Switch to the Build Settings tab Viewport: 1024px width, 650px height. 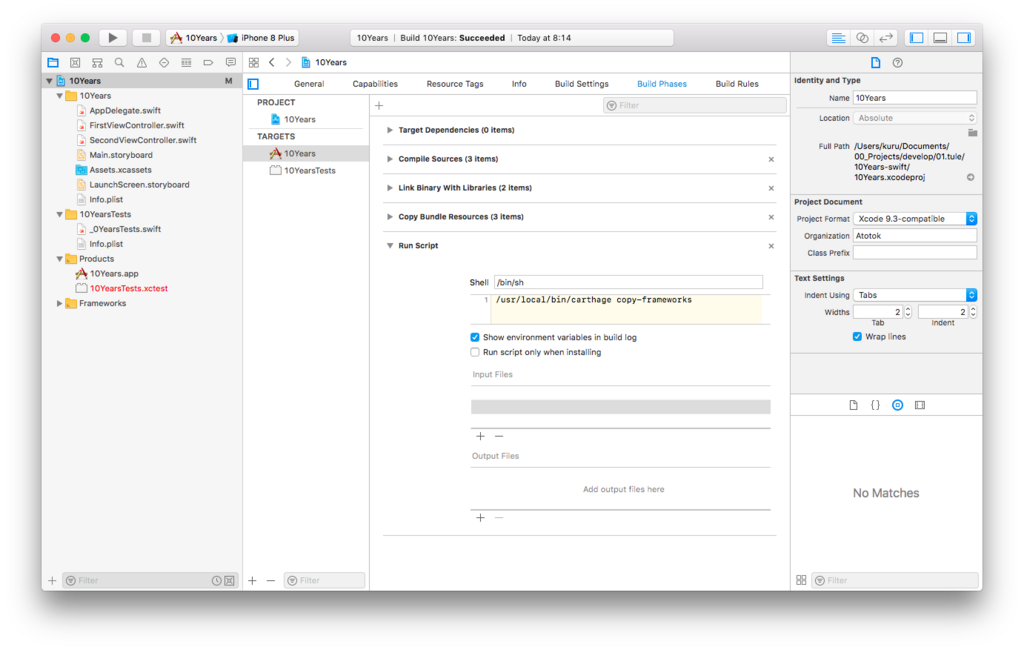pyautogui.click(x=582, y=84)
